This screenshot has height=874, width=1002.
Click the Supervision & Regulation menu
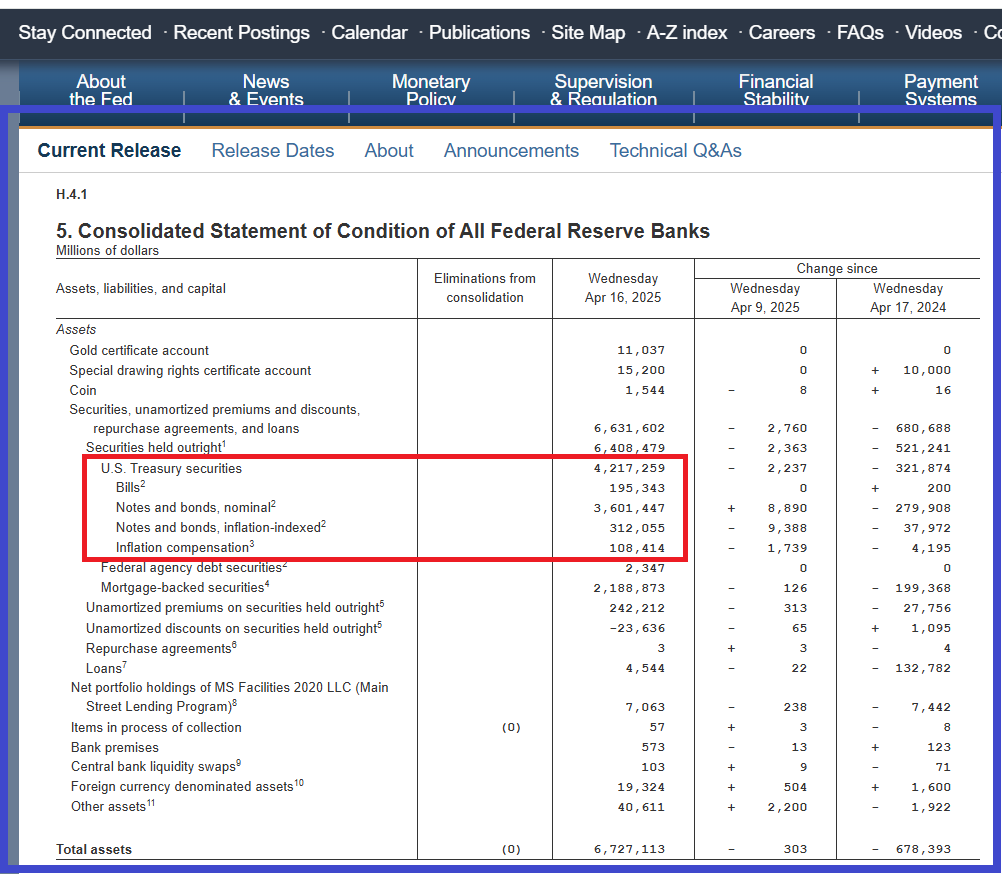[603, 89]
